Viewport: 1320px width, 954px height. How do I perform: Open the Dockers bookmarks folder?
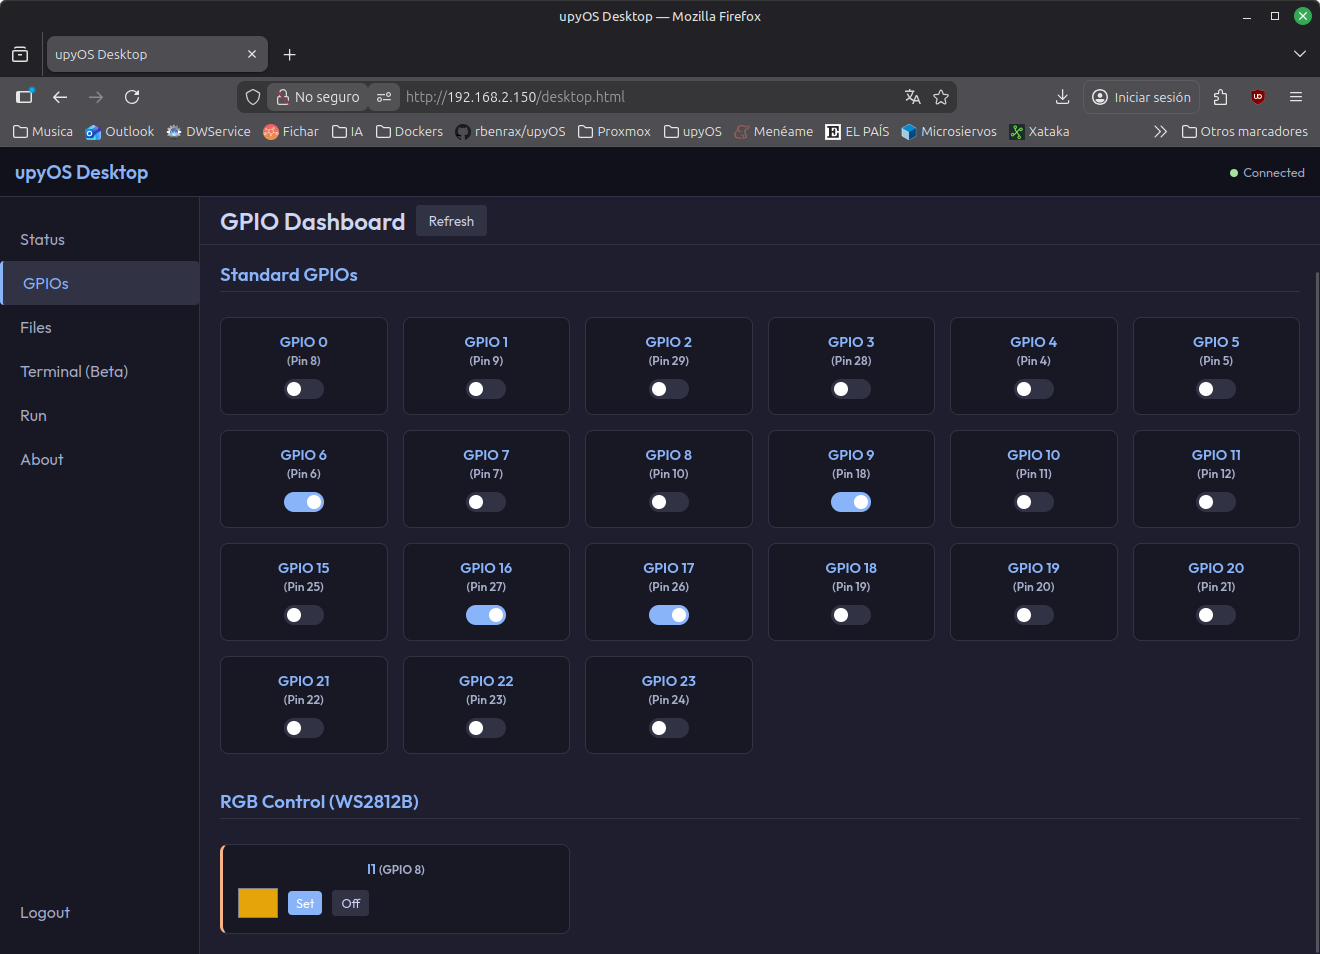[409, 131]
